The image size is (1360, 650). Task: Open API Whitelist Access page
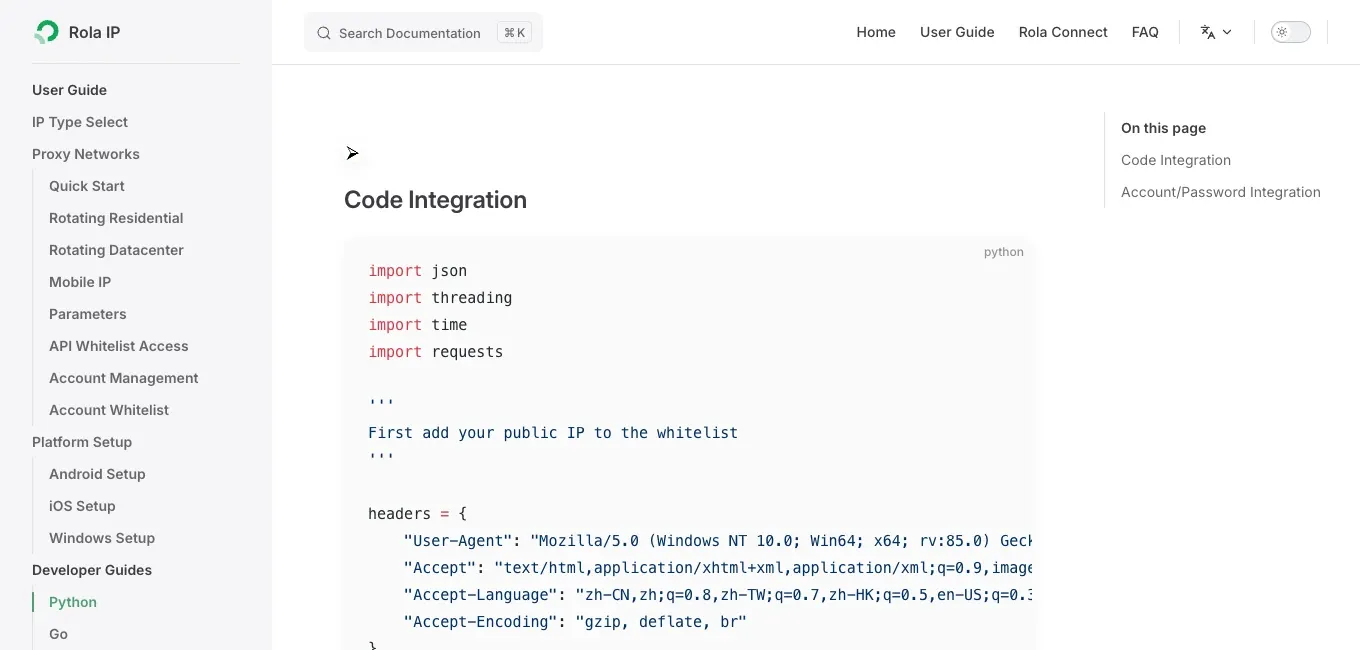coord(119,346)
